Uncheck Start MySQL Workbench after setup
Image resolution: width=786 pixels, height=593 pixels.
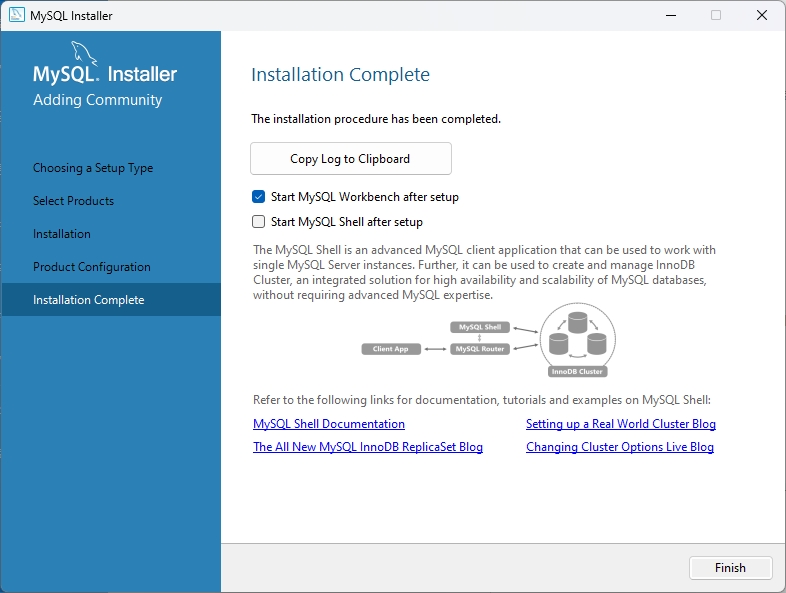click(258, 197)
